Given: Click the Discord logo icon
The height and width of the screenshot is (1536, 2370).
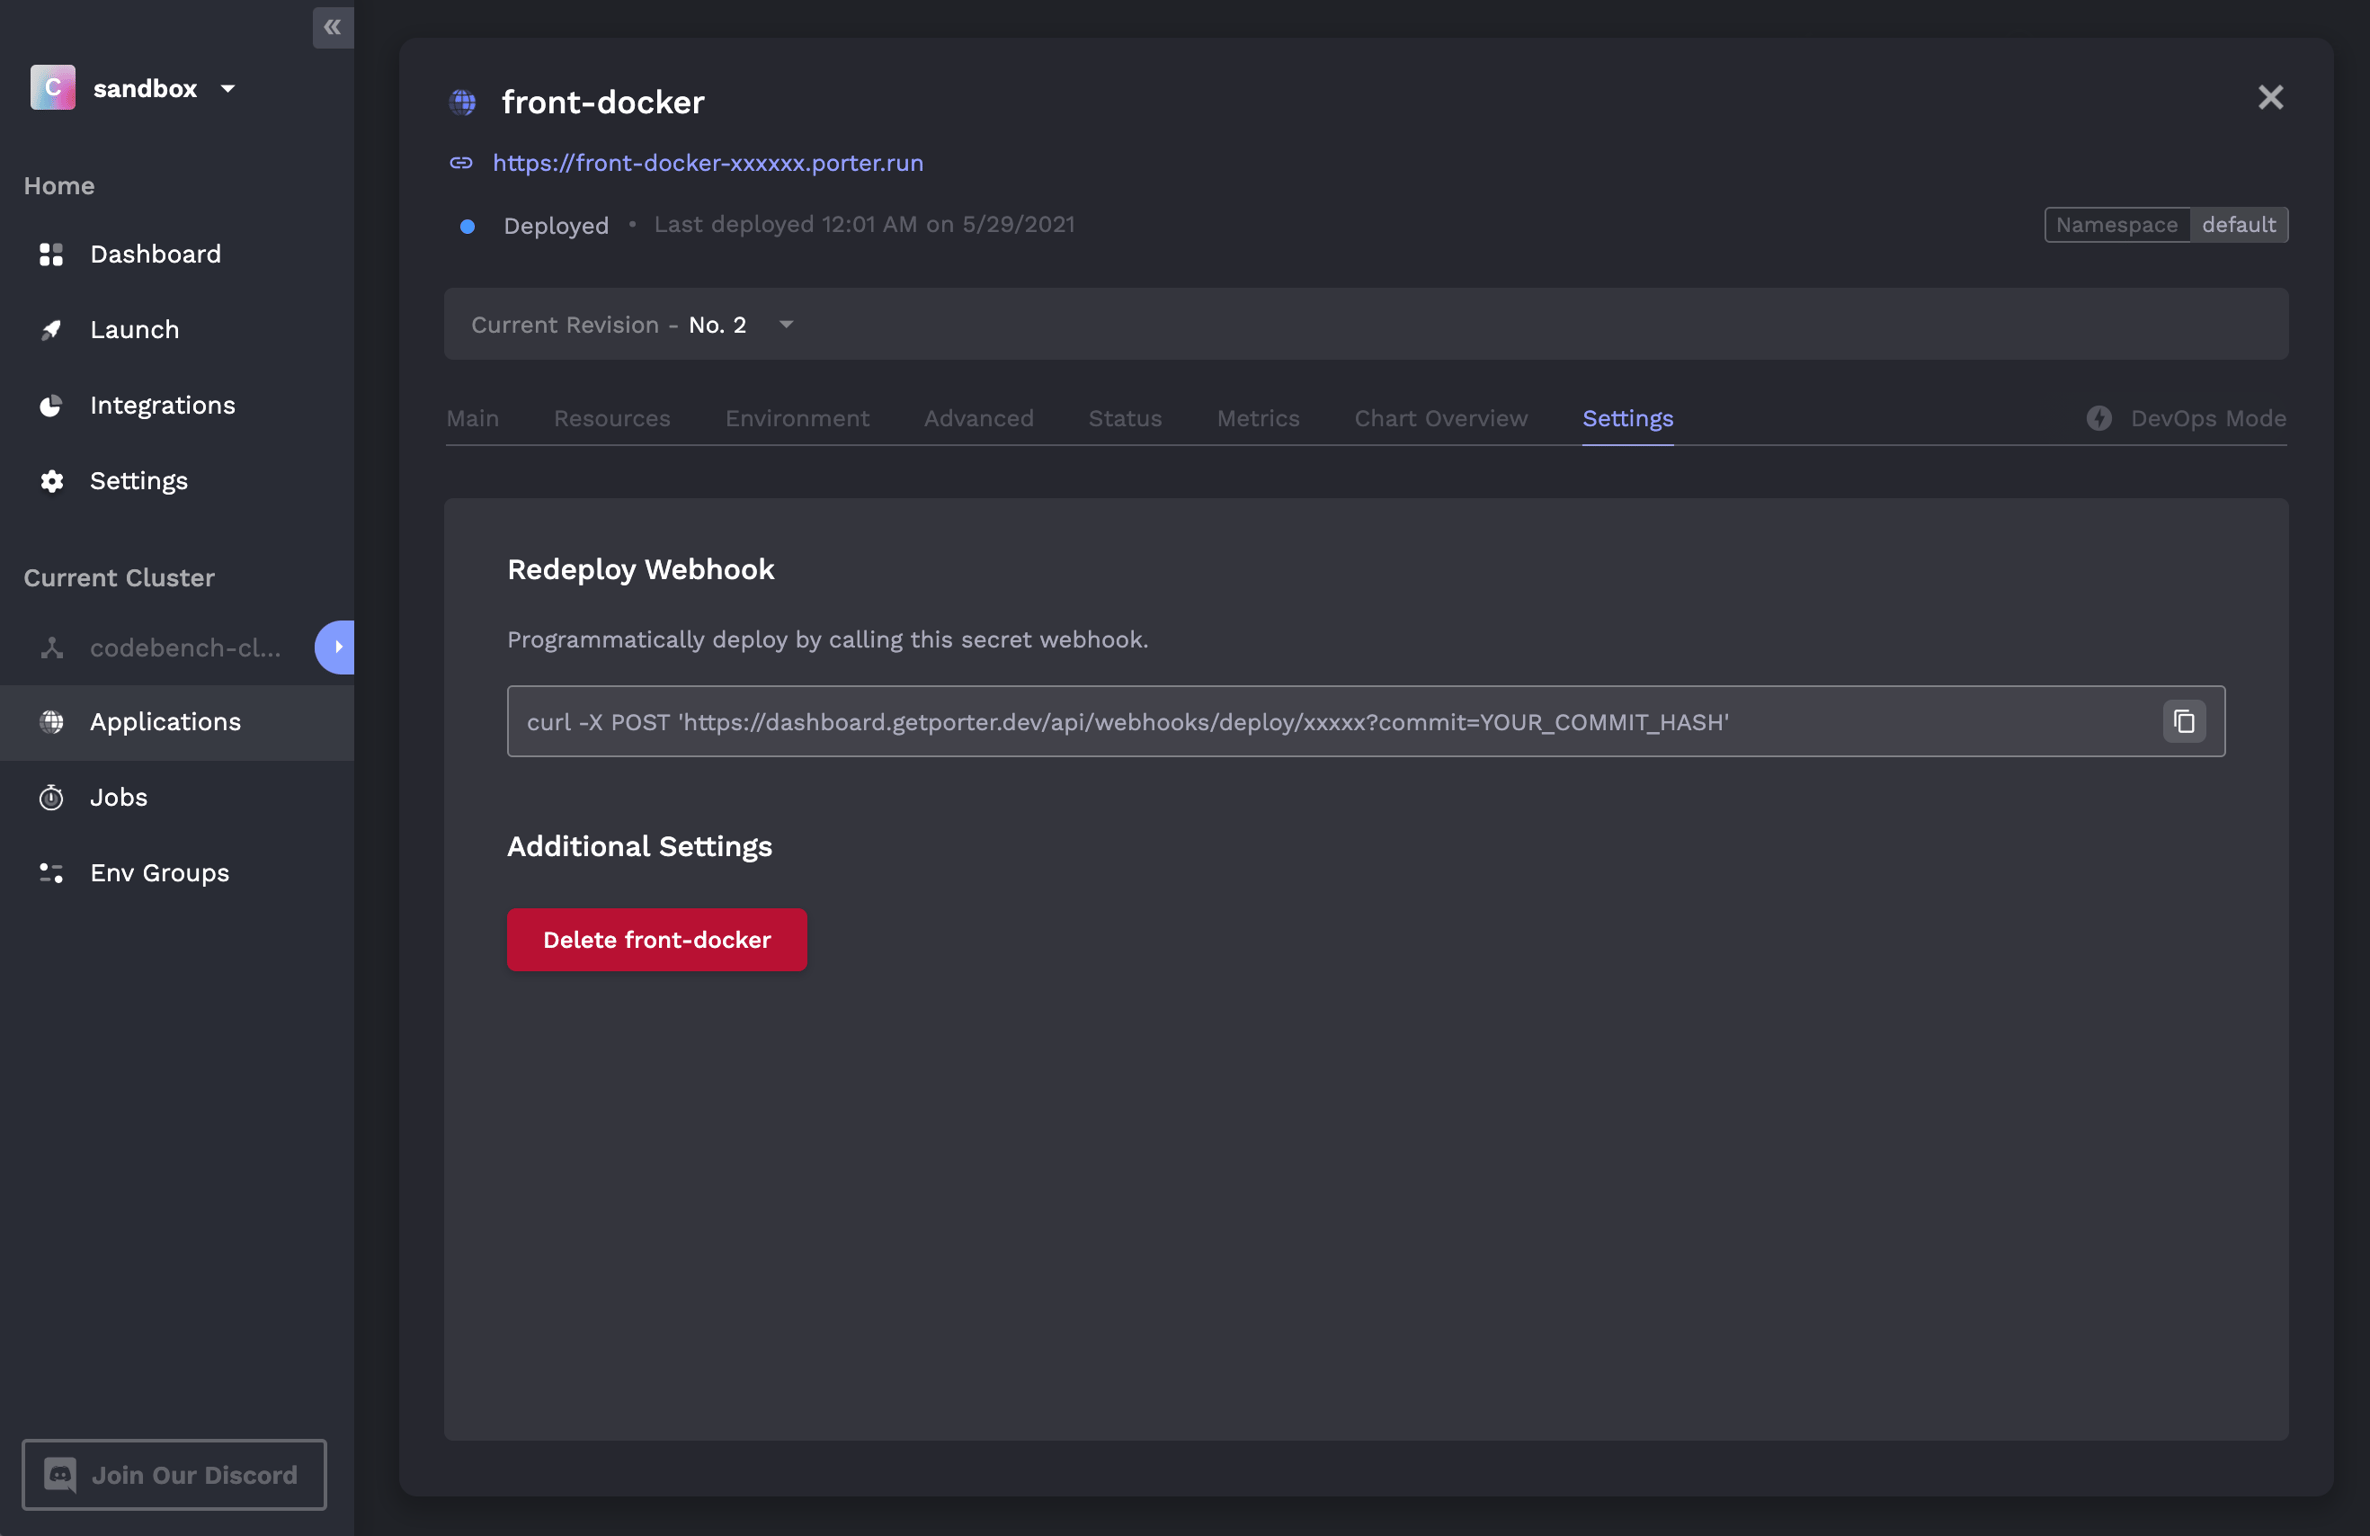Looking at the screenshot, I should (x=60, y=1475).
